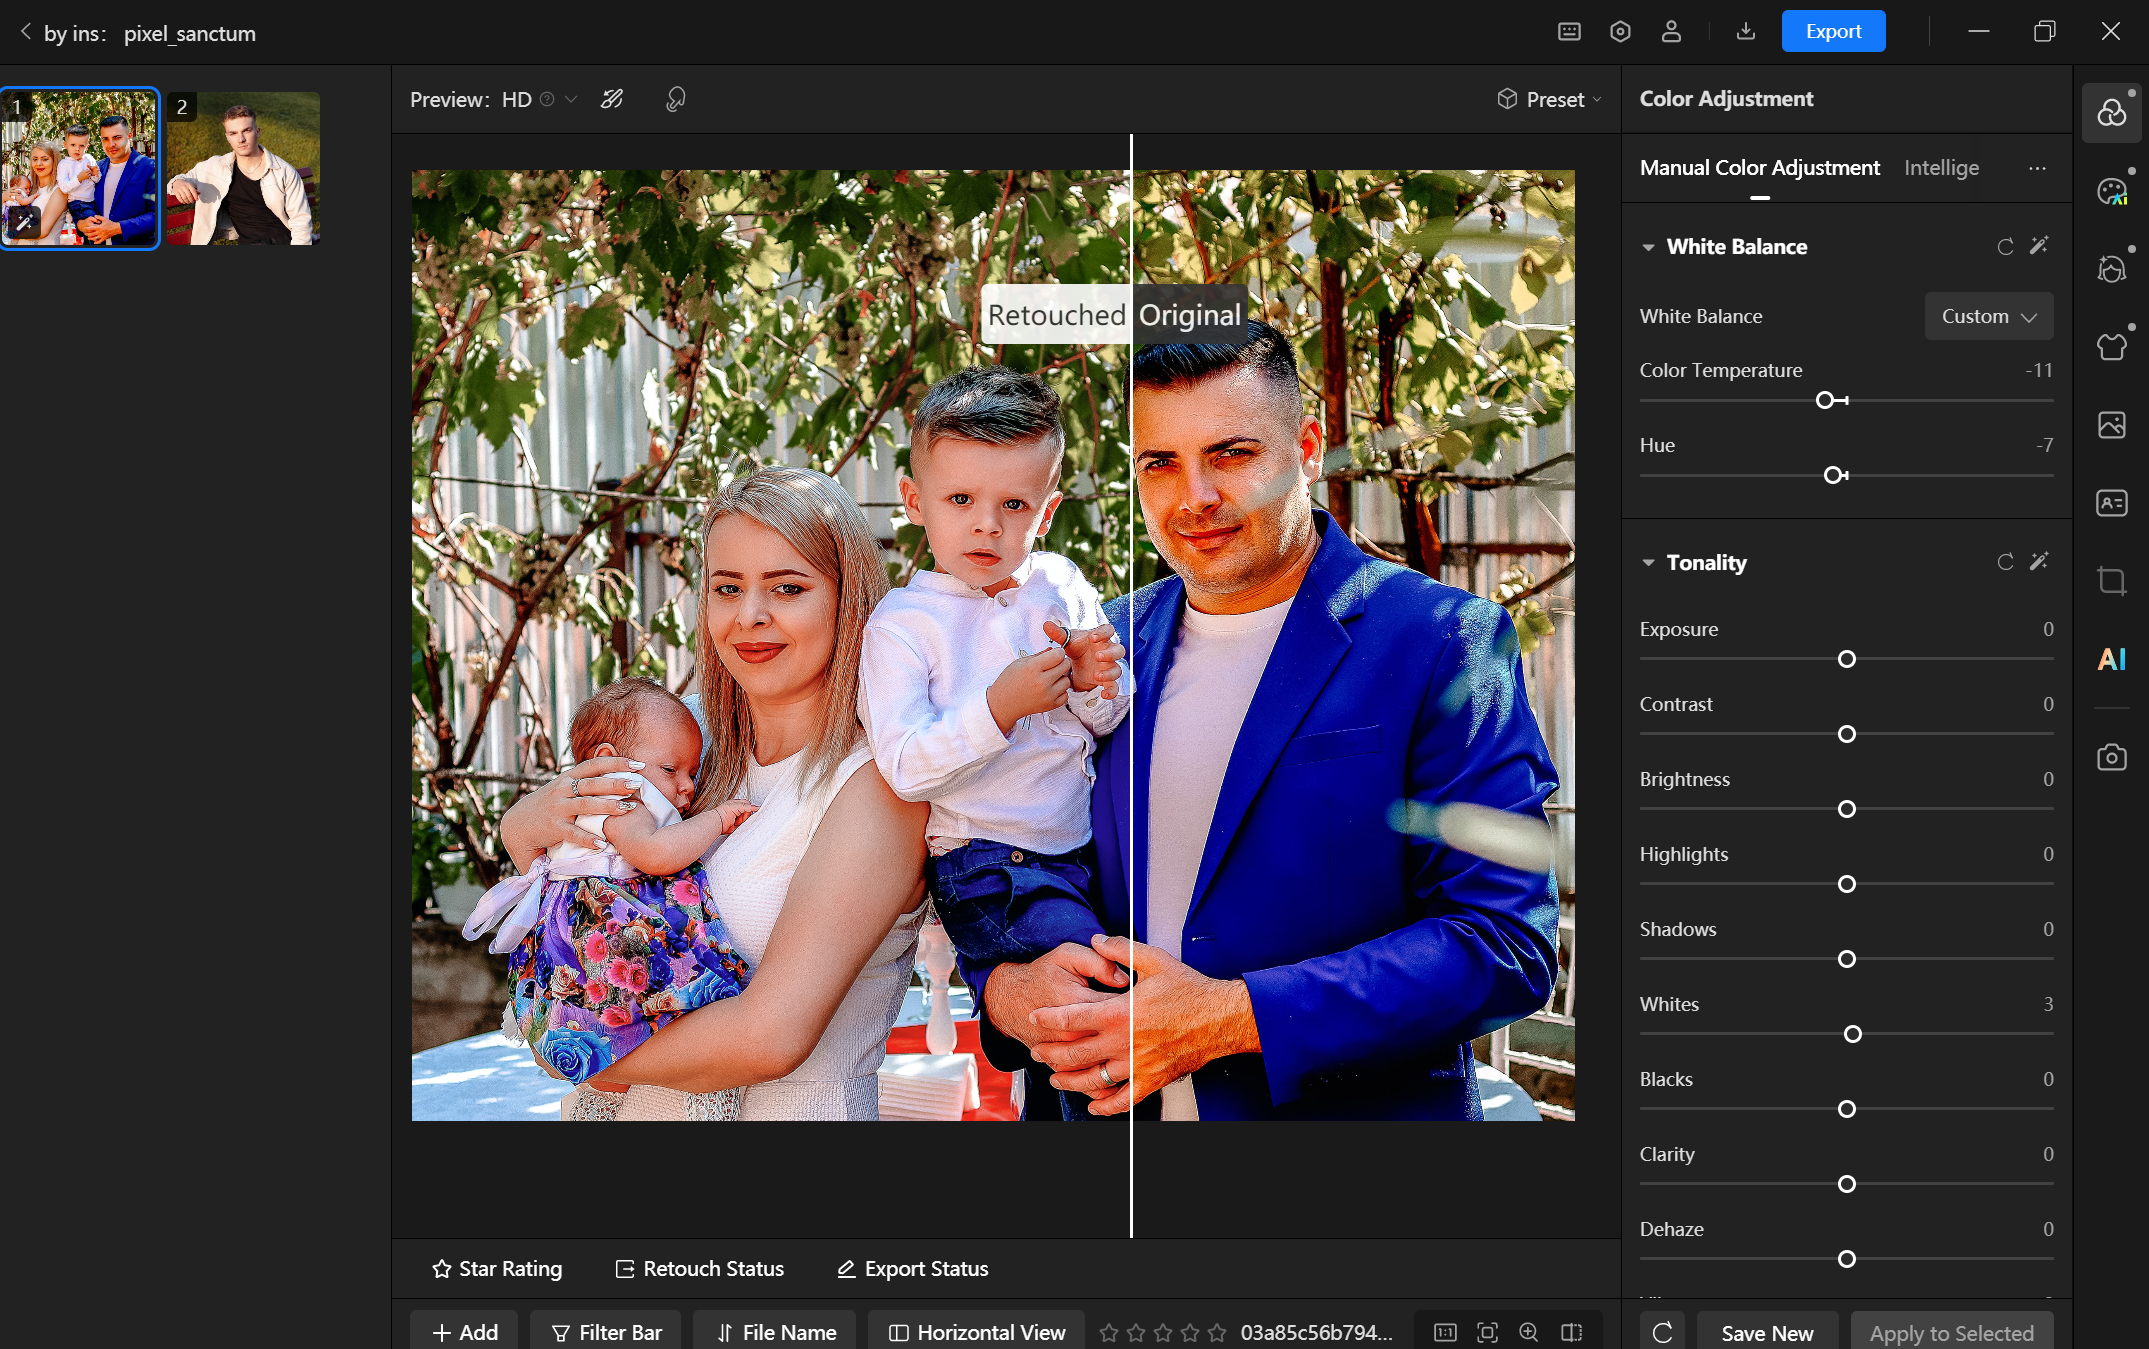This screenshot has width=2149, height=1349.
Task: Toggle the Horizontal View layout
Action: pyautogui.click(x=977, y=1332)
